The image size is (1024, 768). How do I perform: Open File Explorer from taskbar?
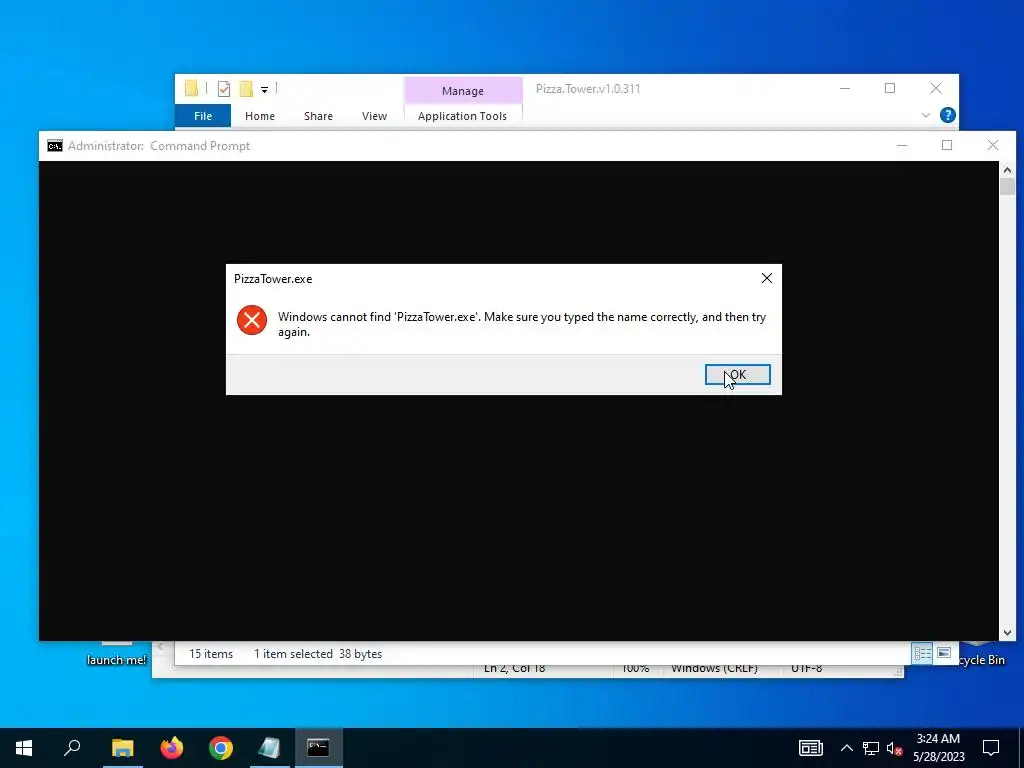pos(122,748)
